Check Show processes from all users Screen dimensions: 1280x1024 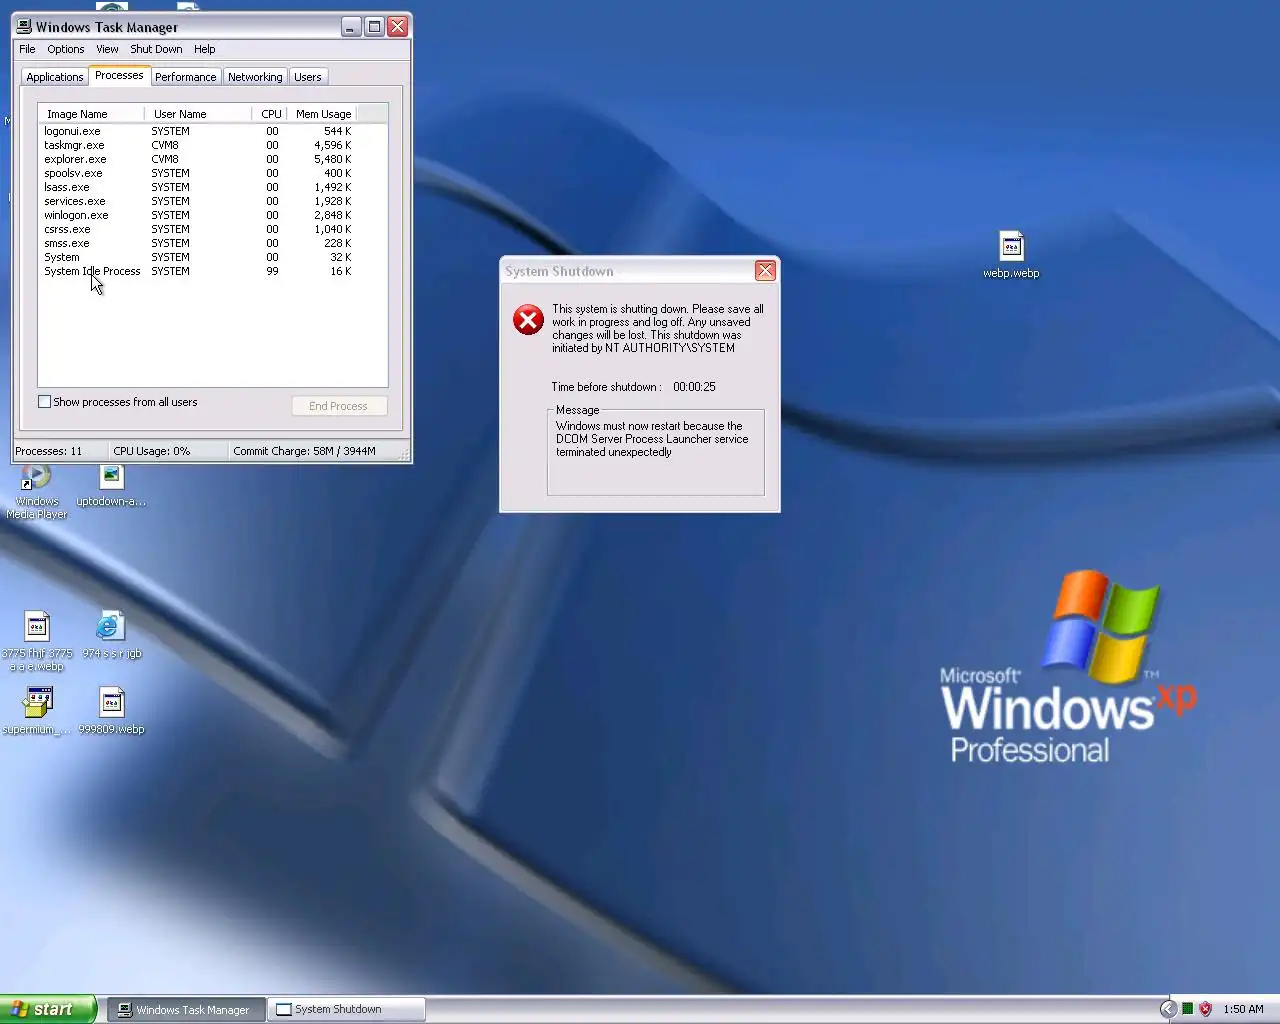(44, 402)
